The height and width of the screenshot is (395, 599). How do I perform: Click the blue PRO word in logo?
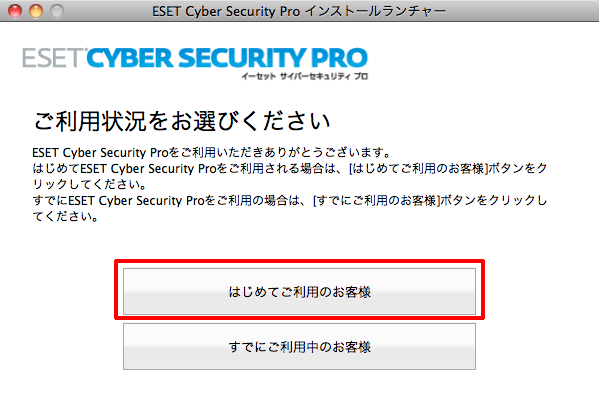click(x=339, y=58)
